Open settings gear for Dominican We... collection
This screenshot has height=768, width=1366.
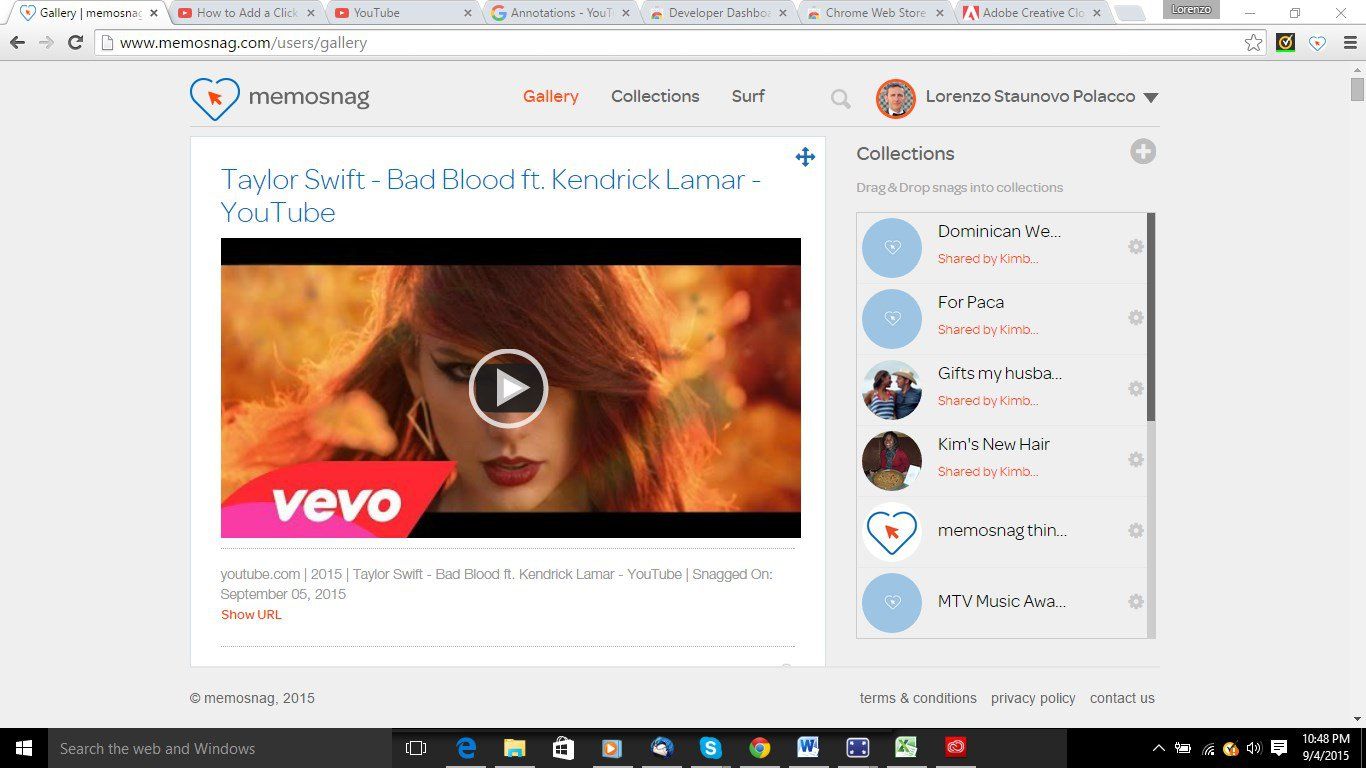pyautogui.click(x=1136, y=246)
